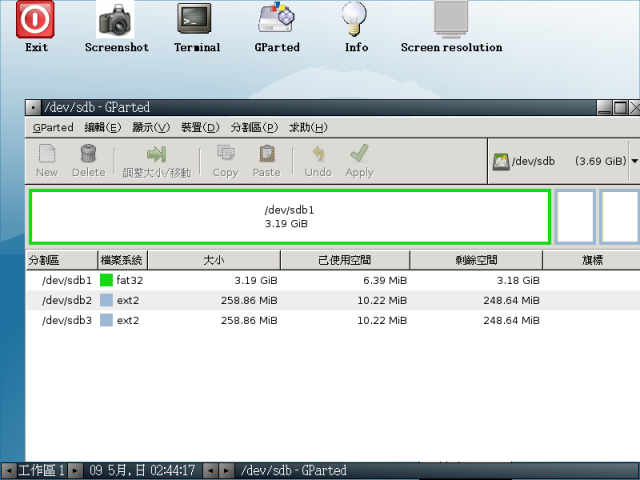Click next workspace arrow right of 工作區 1
Viewport: 640px width, 480px height.
[75, 471]
